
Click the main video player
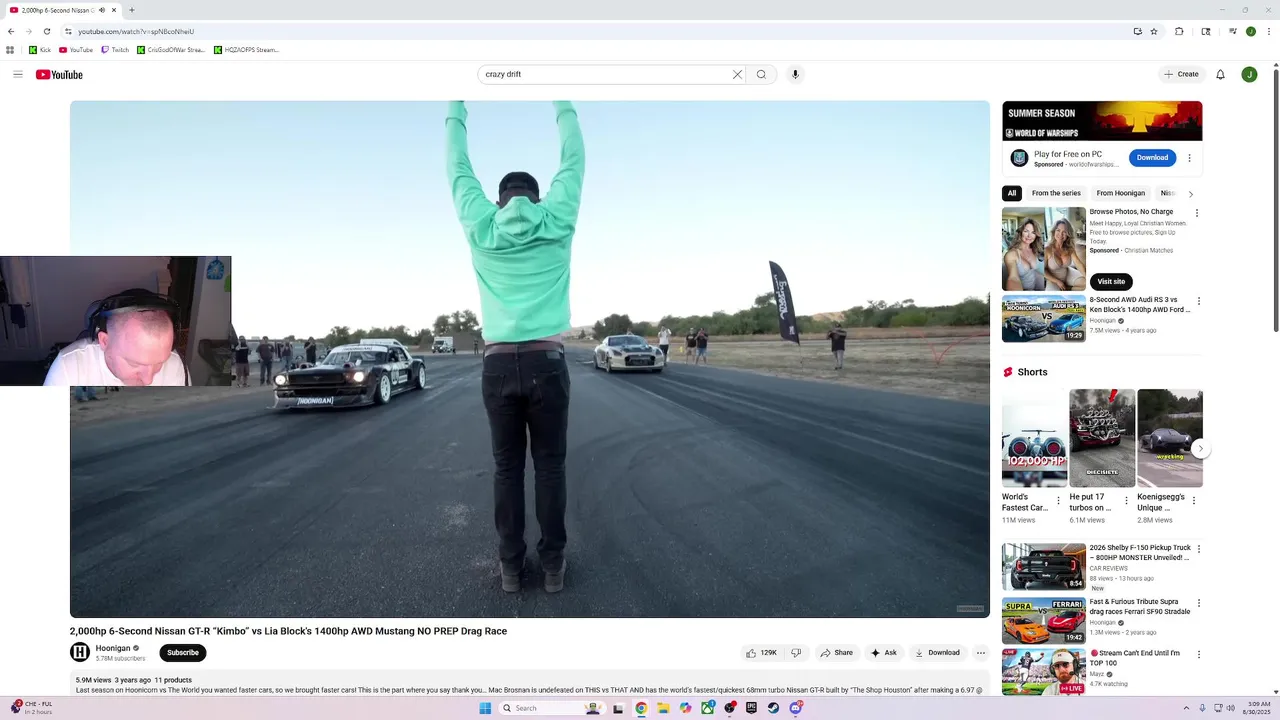530,359
